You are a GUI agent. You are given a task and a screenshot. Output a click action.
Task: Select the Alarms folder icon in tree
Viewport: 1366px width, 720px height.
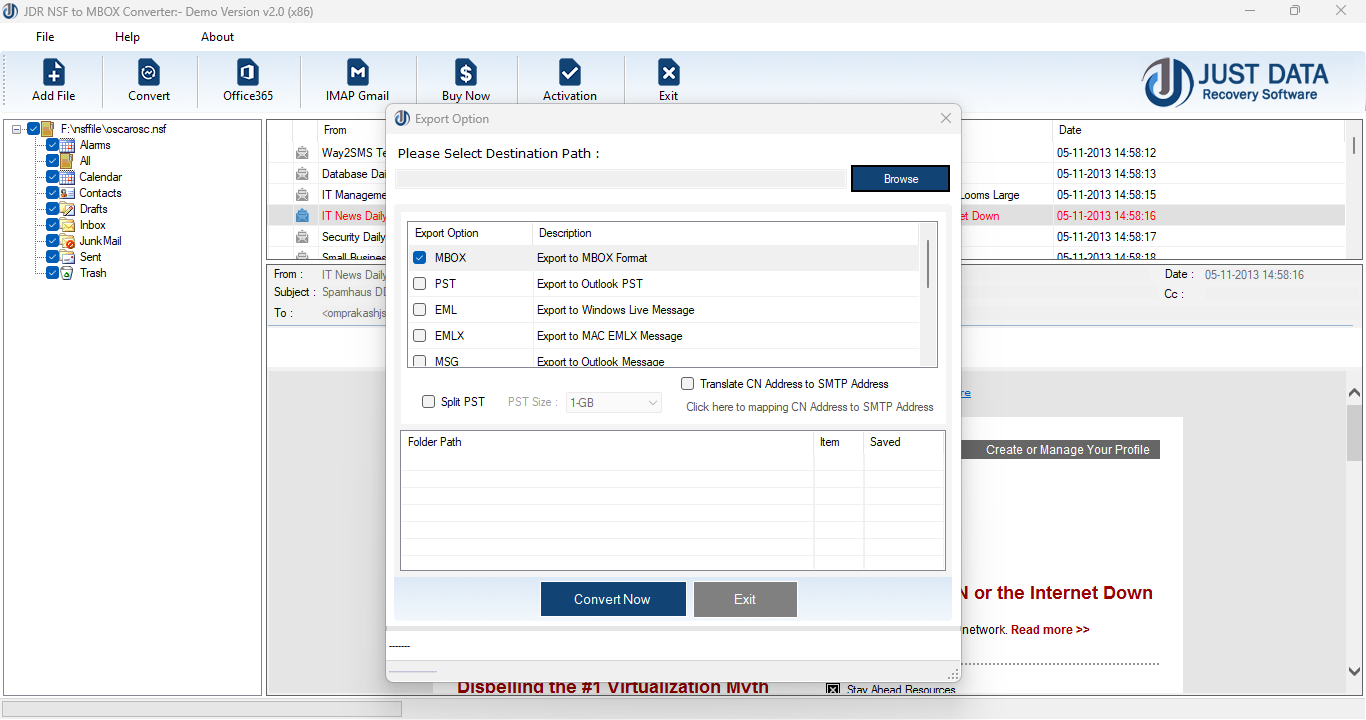point(68,145)
